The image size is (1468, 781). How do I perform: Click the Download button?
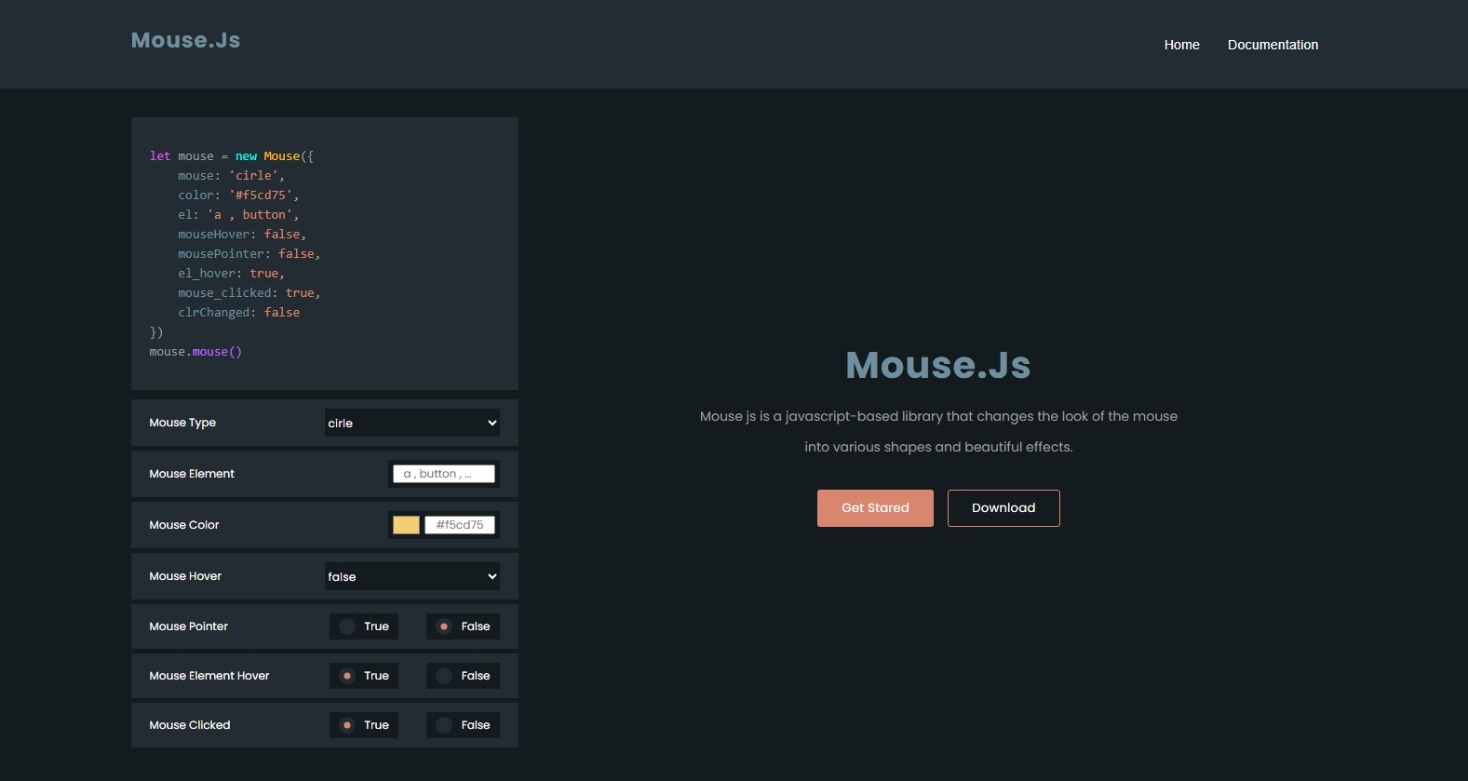[1003, 508]
